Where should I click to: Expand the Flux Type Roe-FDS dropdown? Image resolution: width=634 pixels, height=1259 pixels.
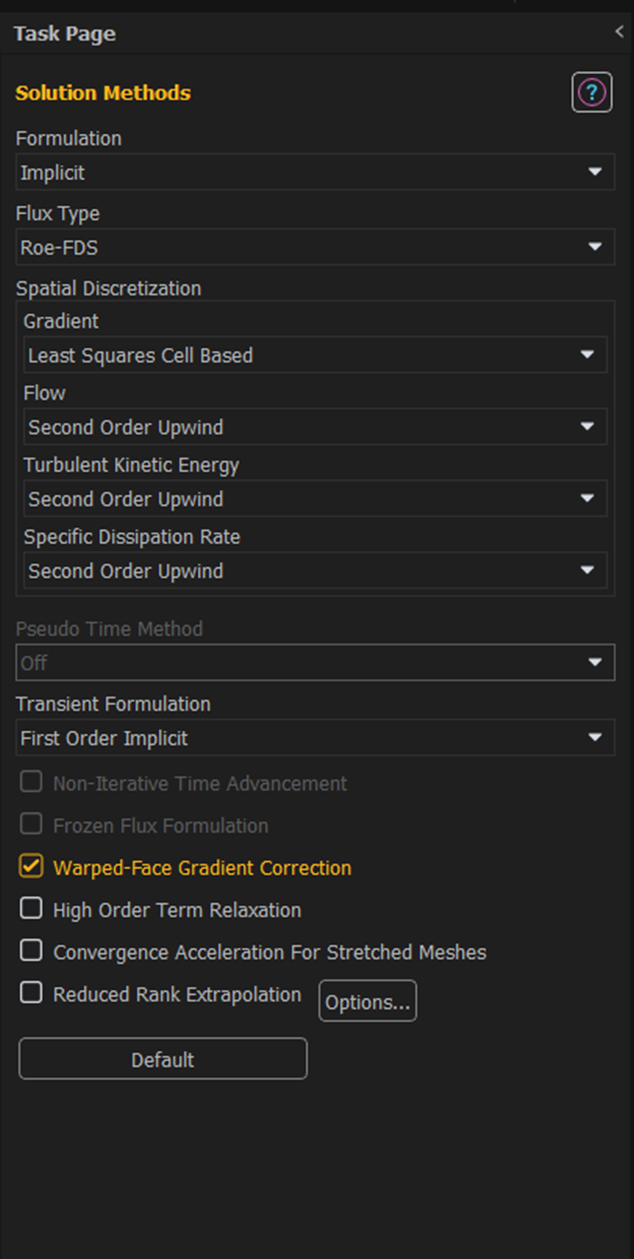[x=315, y=247]
